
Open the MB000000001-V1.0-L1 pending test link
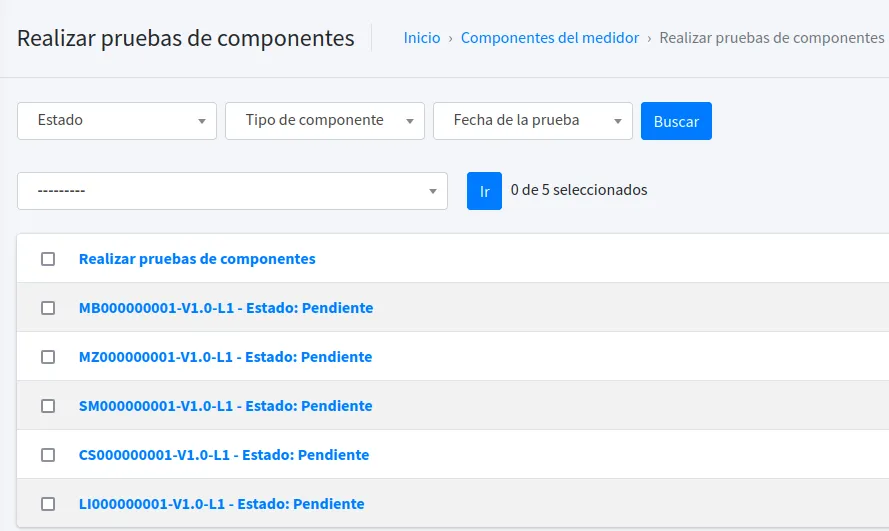(226, 308)
